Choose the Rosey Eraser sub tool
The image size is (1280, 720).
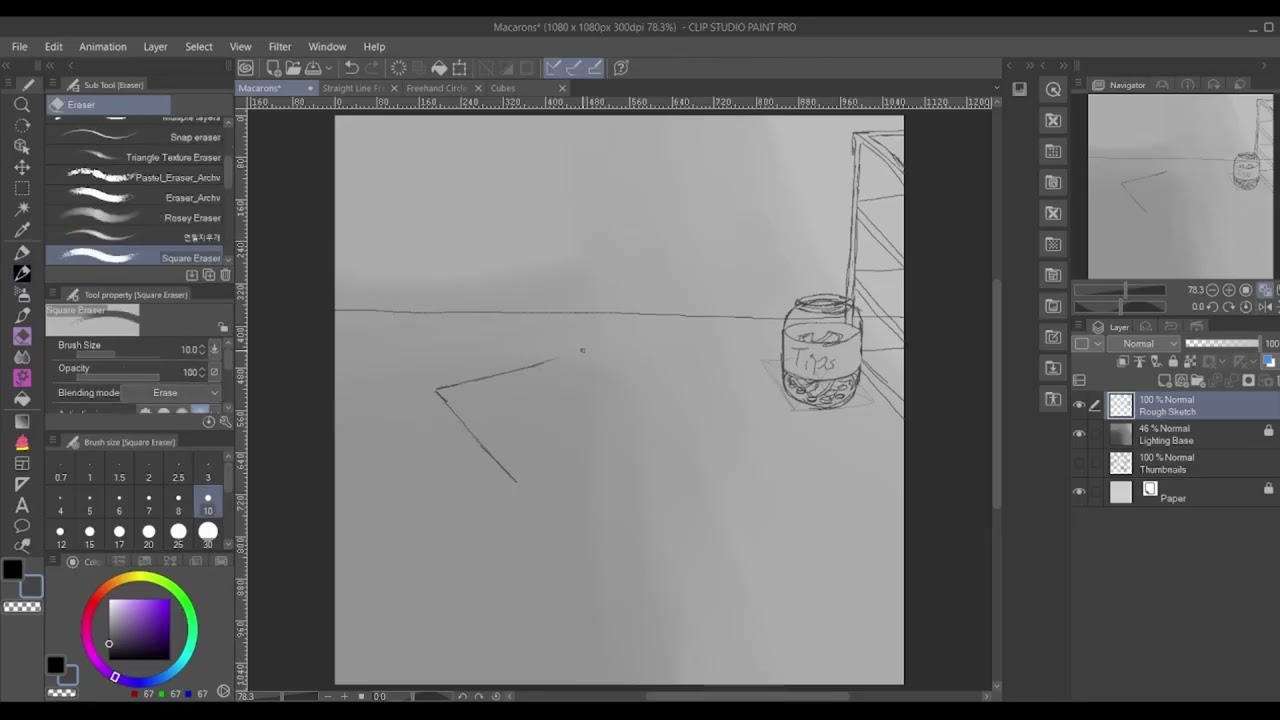pyautogui.click(x=135, y=218)
